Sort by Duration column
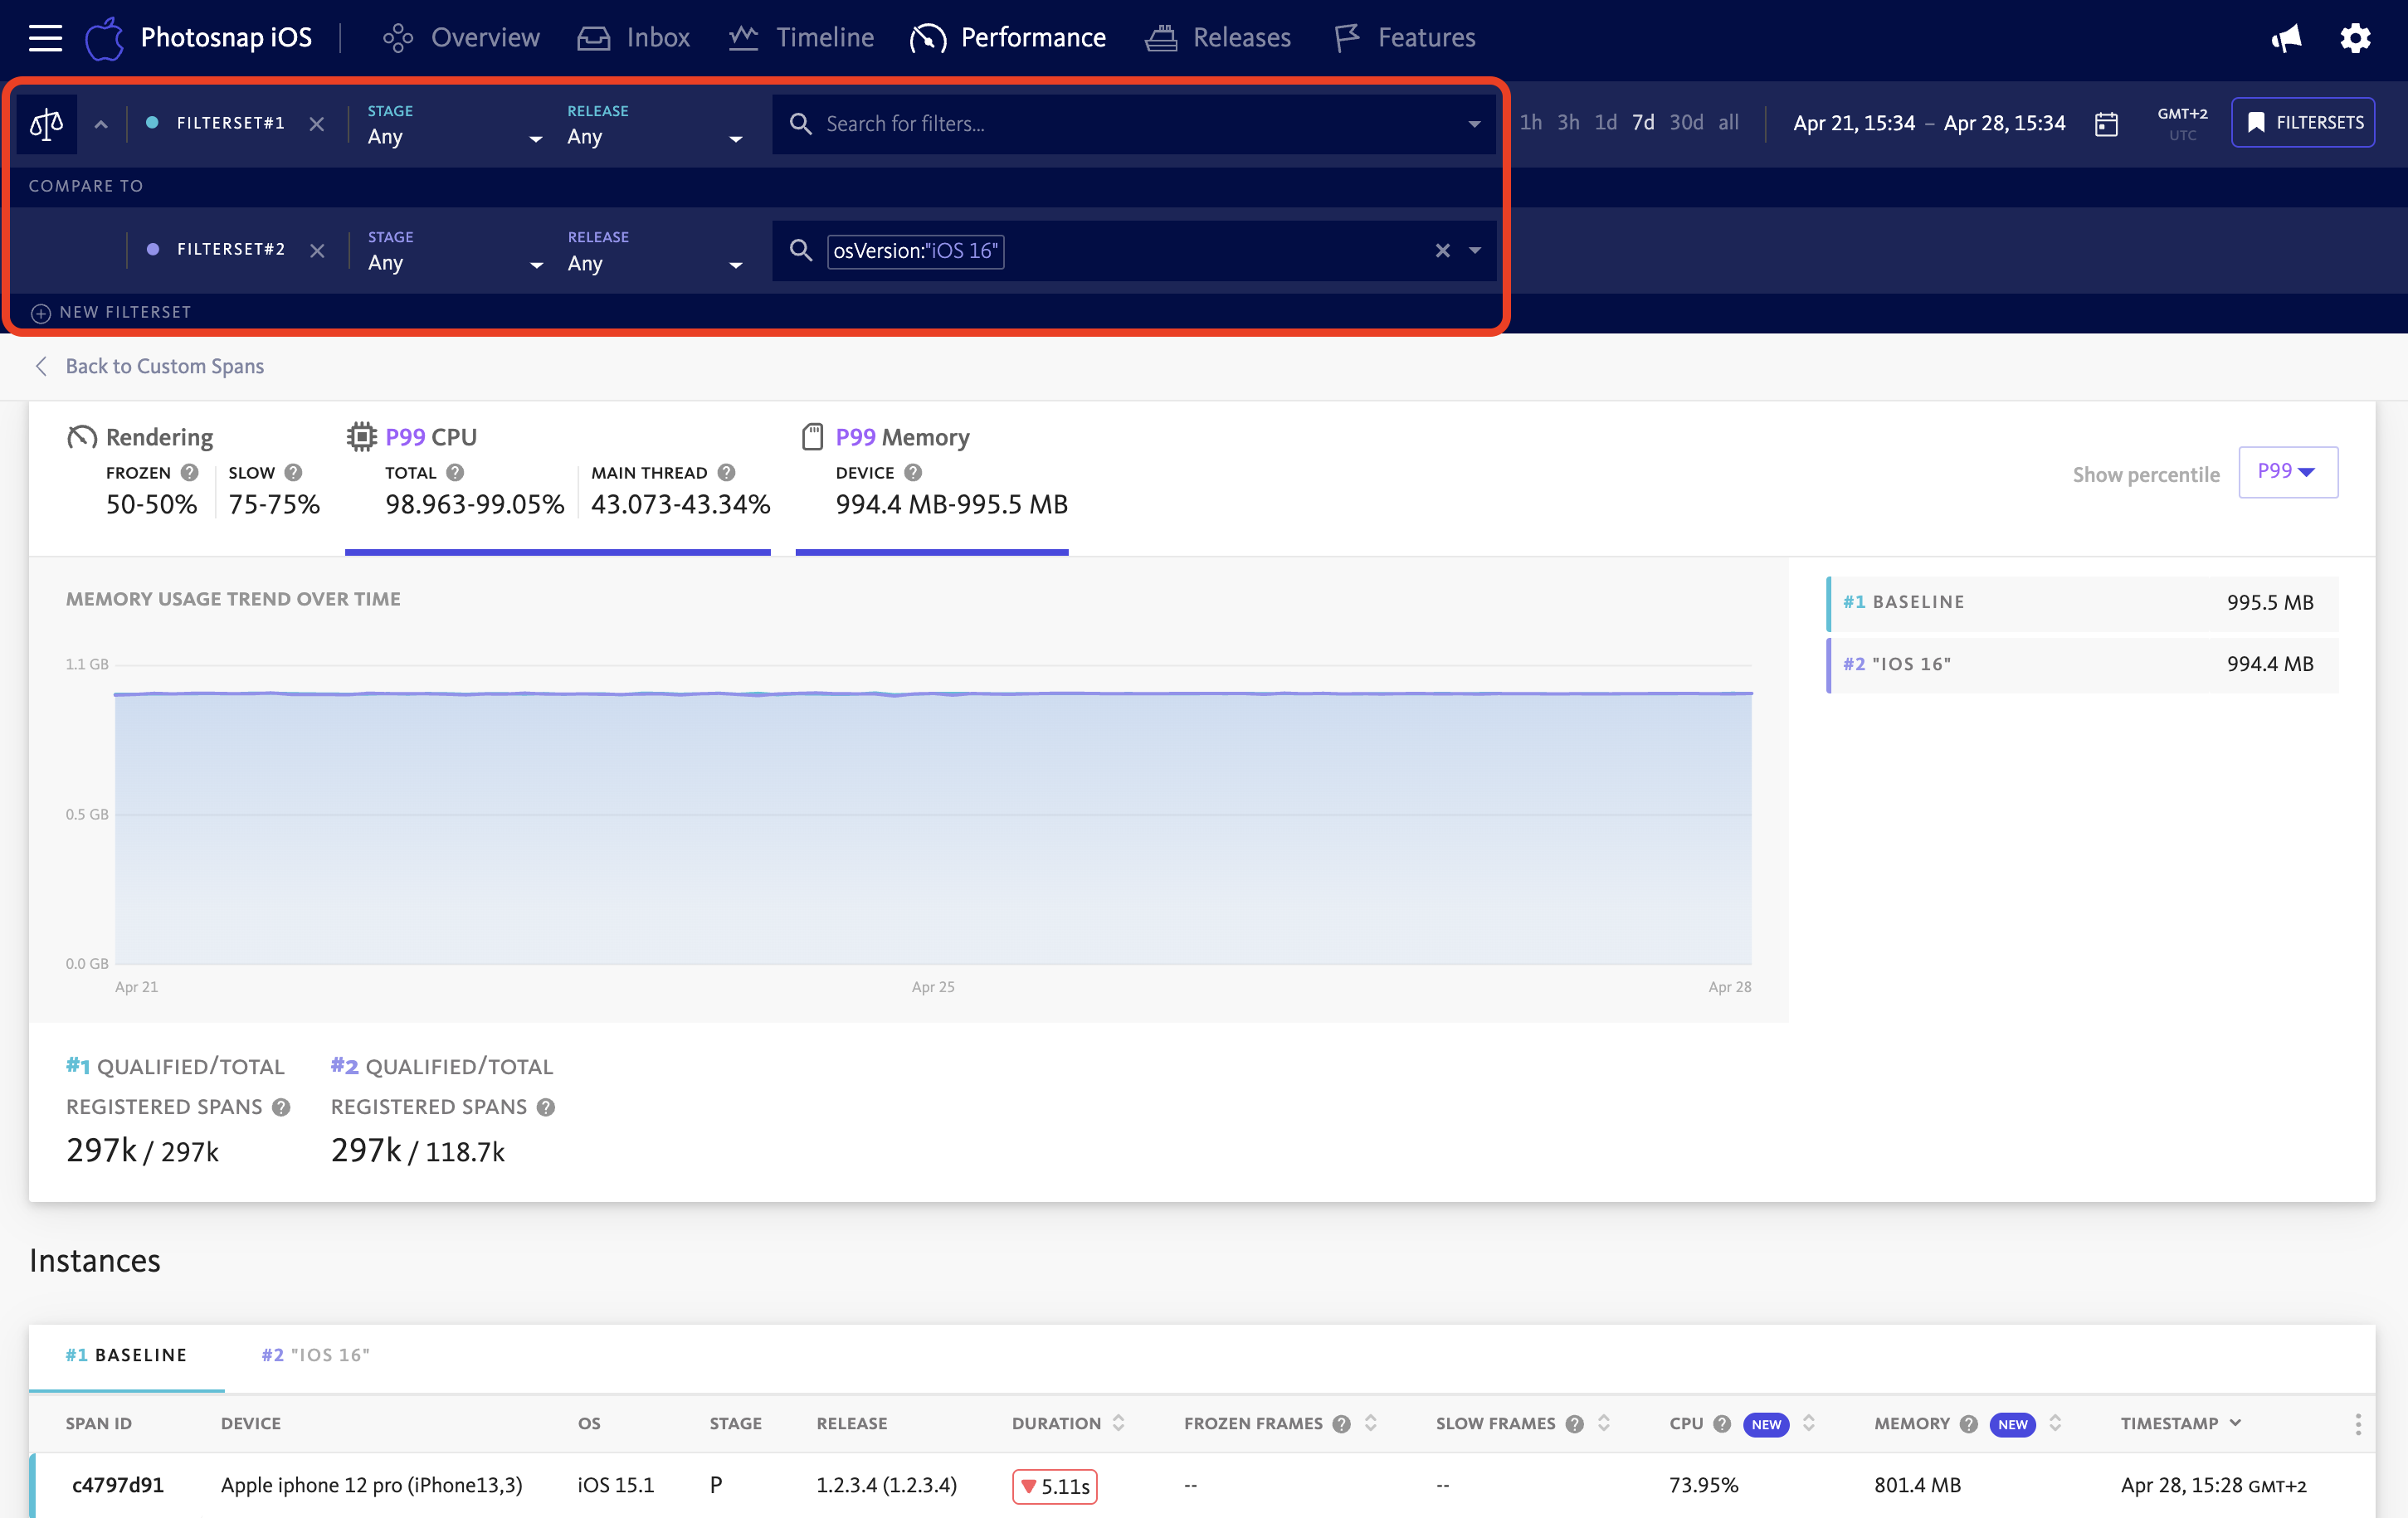2408x1518 pixels. (x=1119, y=1423)
